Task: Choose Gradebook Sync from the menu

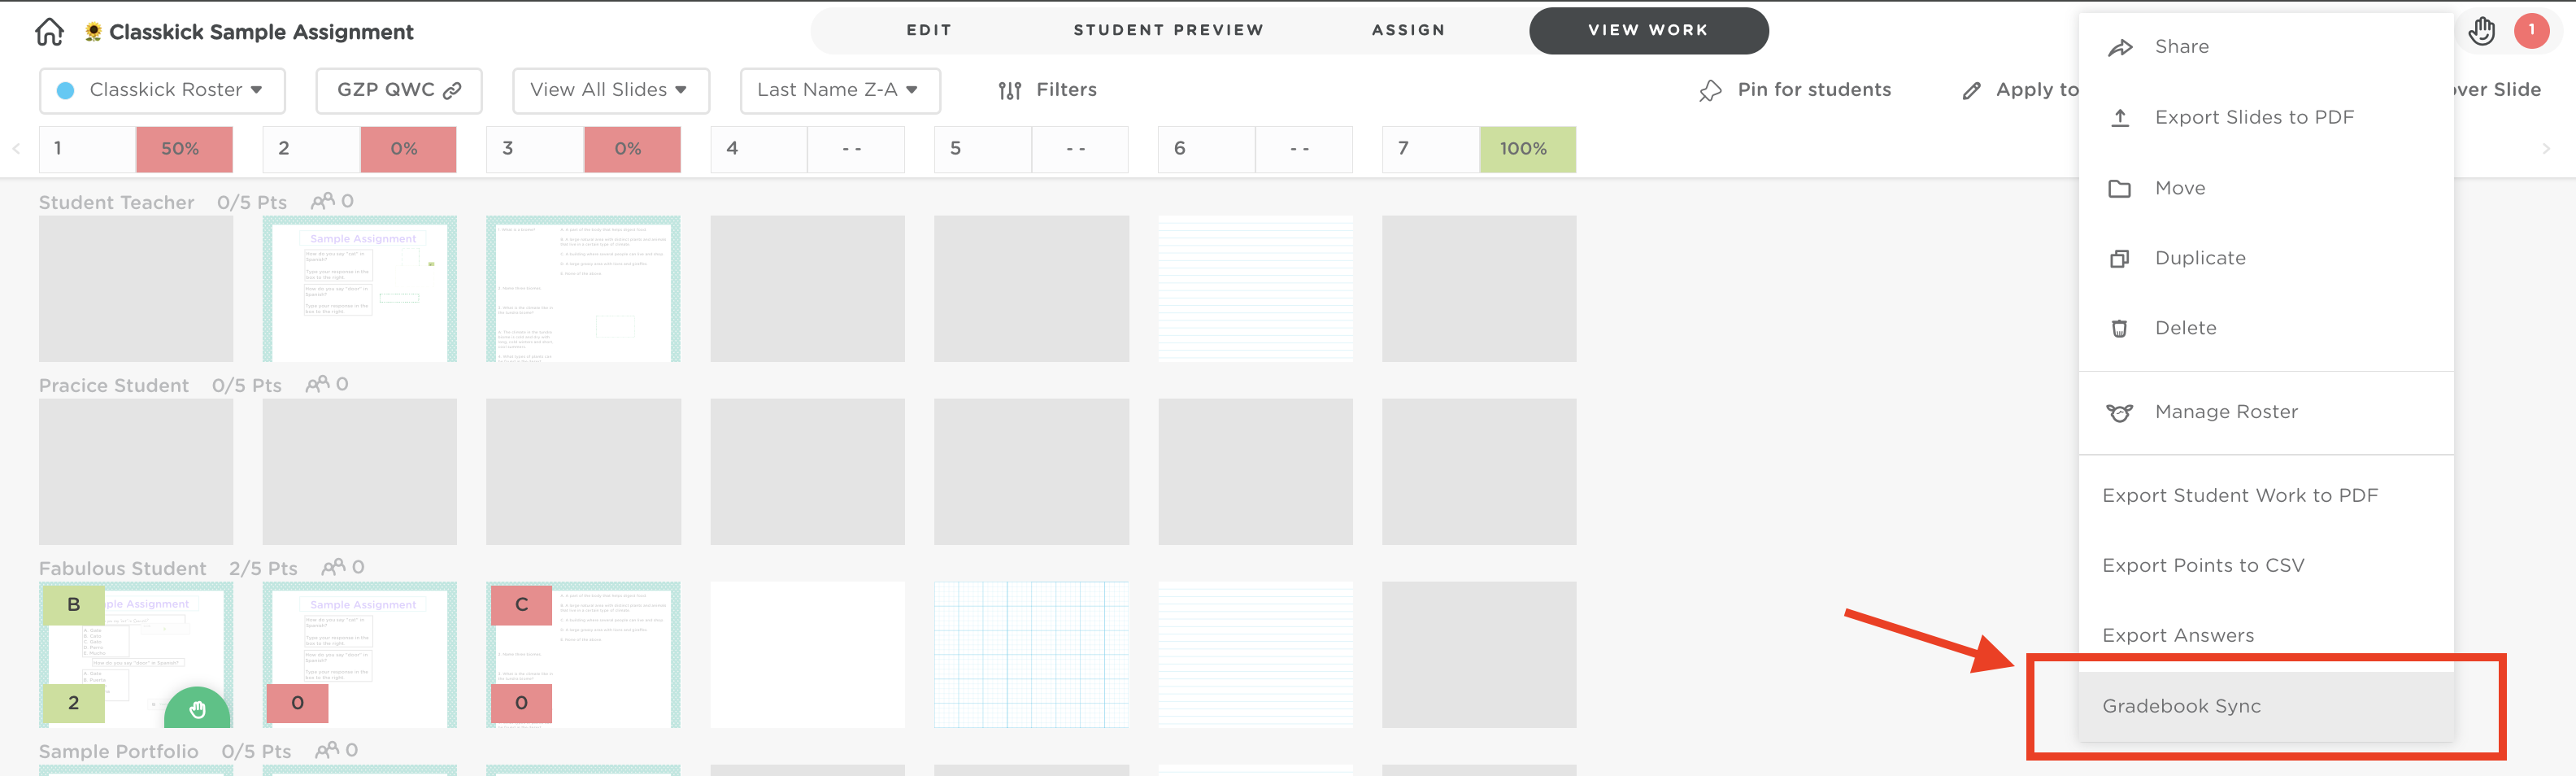Action: click(x=2266, y=706)
